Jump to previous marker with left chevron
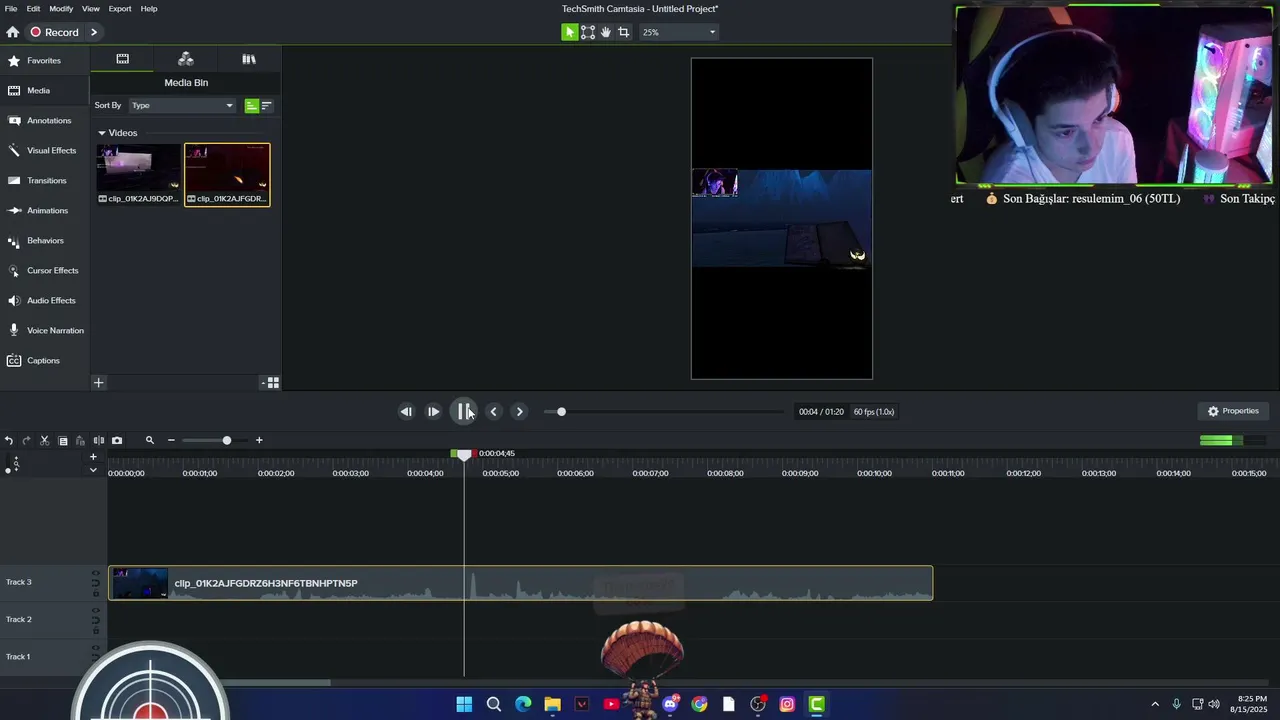The height and width of the screenshot is (720, 1280). click(x=493, y=412)
